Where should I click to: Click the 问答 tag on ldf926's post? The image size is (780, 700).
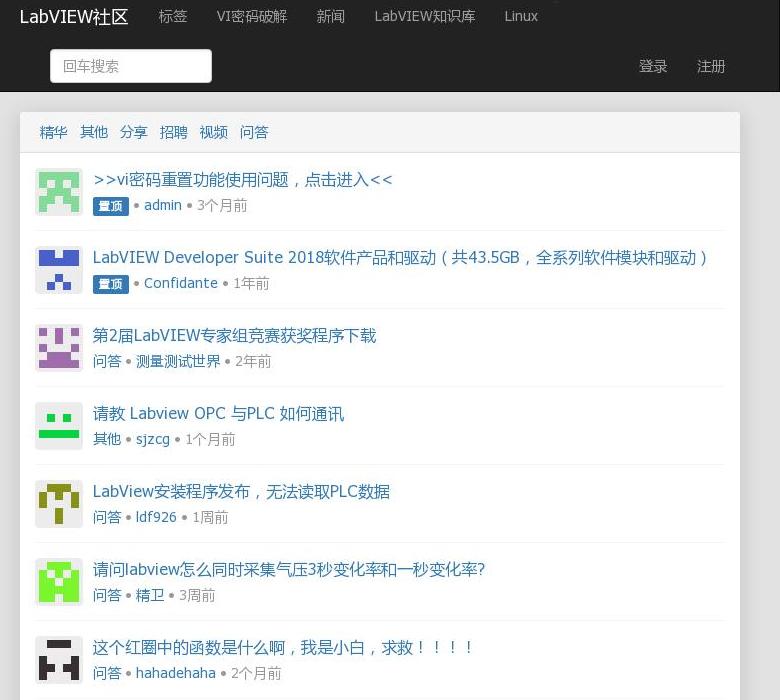click(x=107, y=517)
